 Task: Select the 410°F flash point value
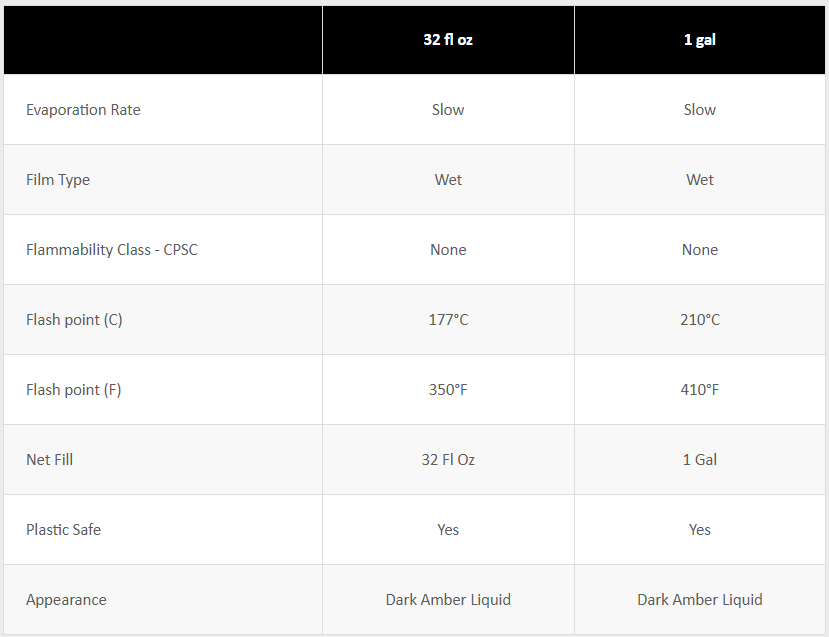pyautogui.click(x=700, y=390)
